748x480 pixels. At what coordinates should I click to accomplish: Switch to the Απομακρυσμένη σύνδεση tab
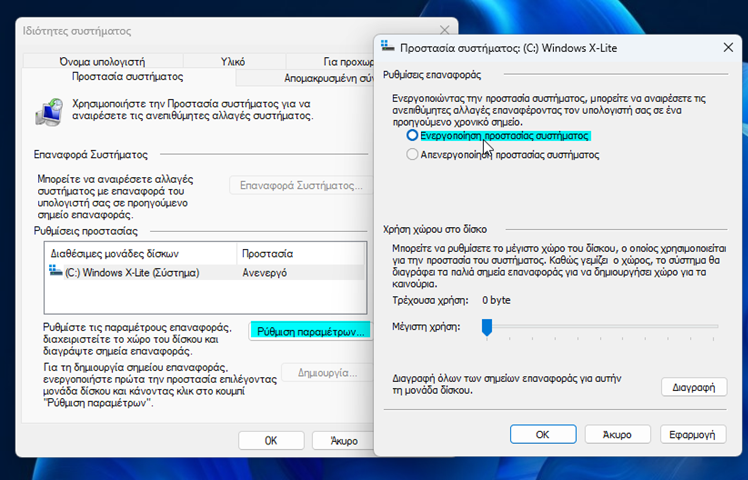[307, 77]
